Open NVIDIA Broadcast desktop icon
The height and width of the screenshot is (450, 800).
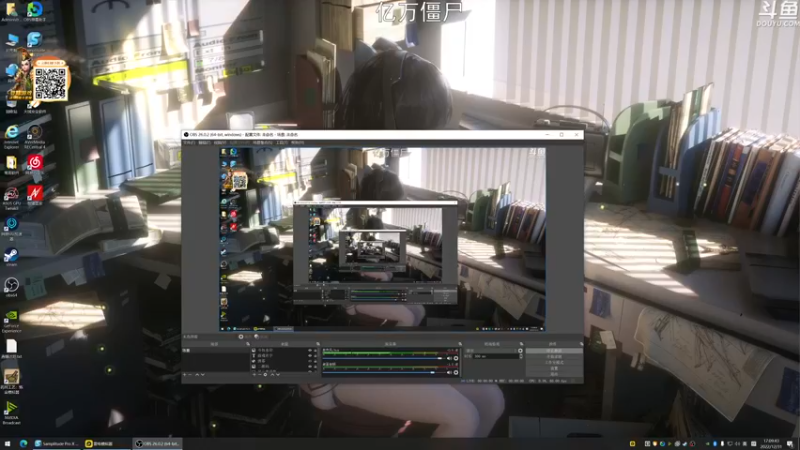pos(11,412)
